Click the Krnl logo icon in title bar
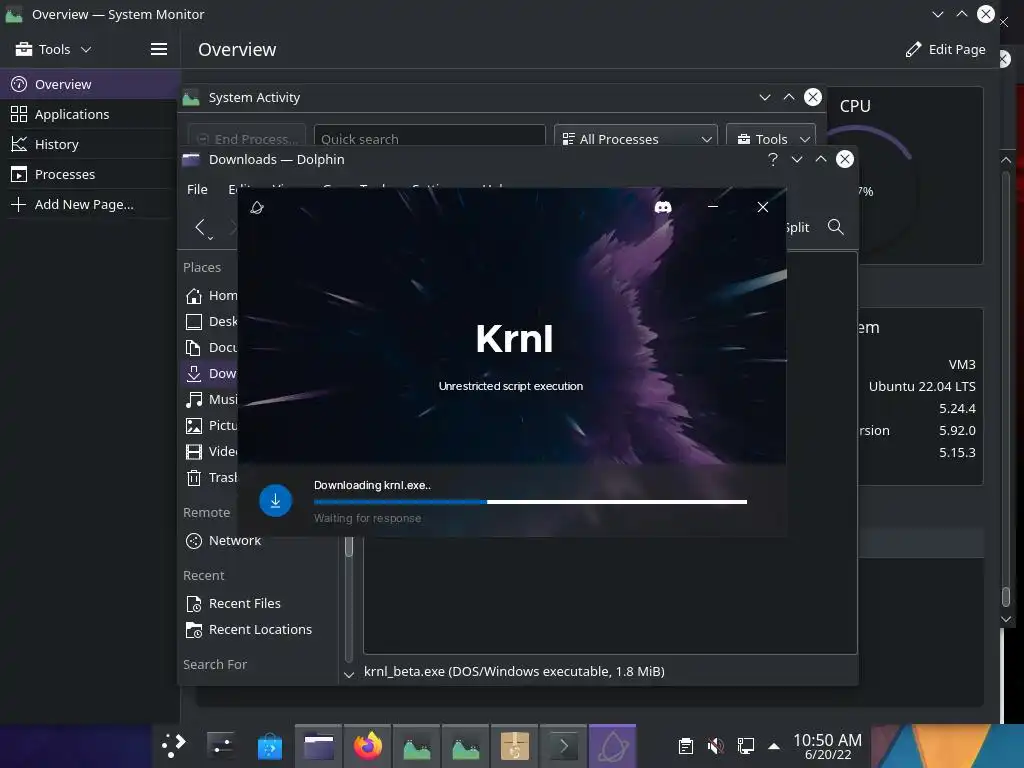The image size is (1024, 768). 257,208
